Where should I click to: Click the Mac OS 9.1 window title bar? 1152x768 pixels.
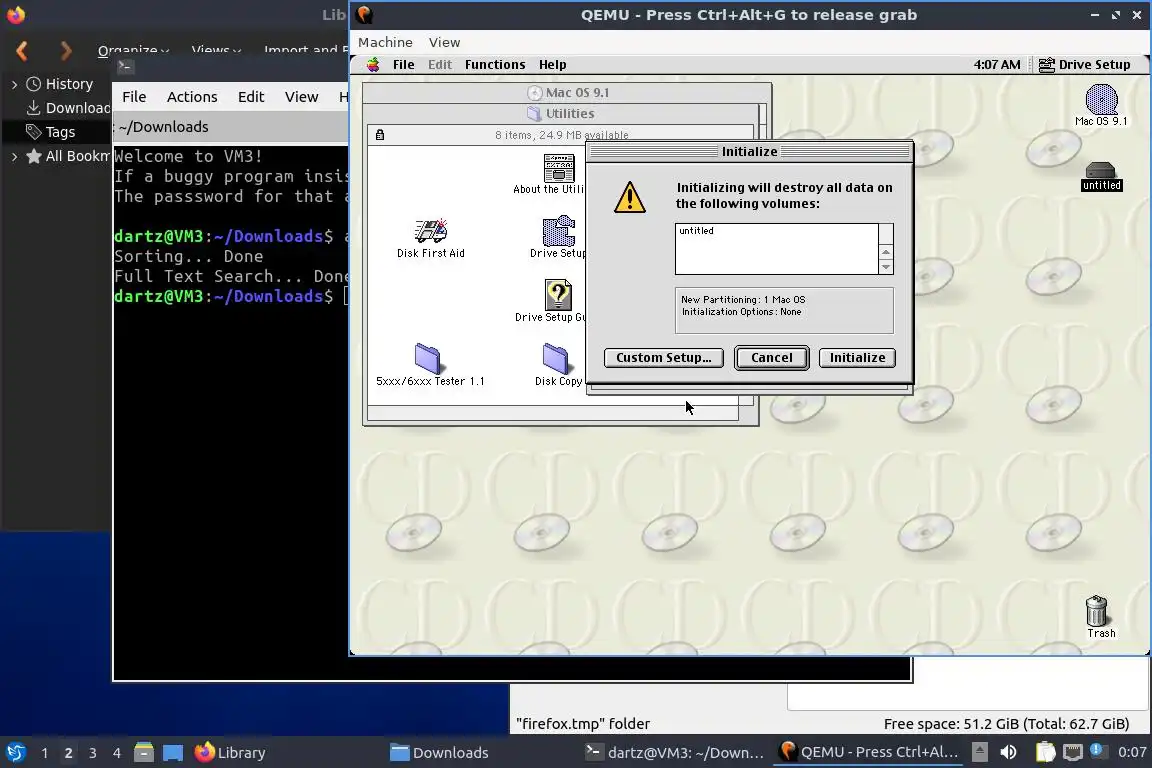pos(567,93)
